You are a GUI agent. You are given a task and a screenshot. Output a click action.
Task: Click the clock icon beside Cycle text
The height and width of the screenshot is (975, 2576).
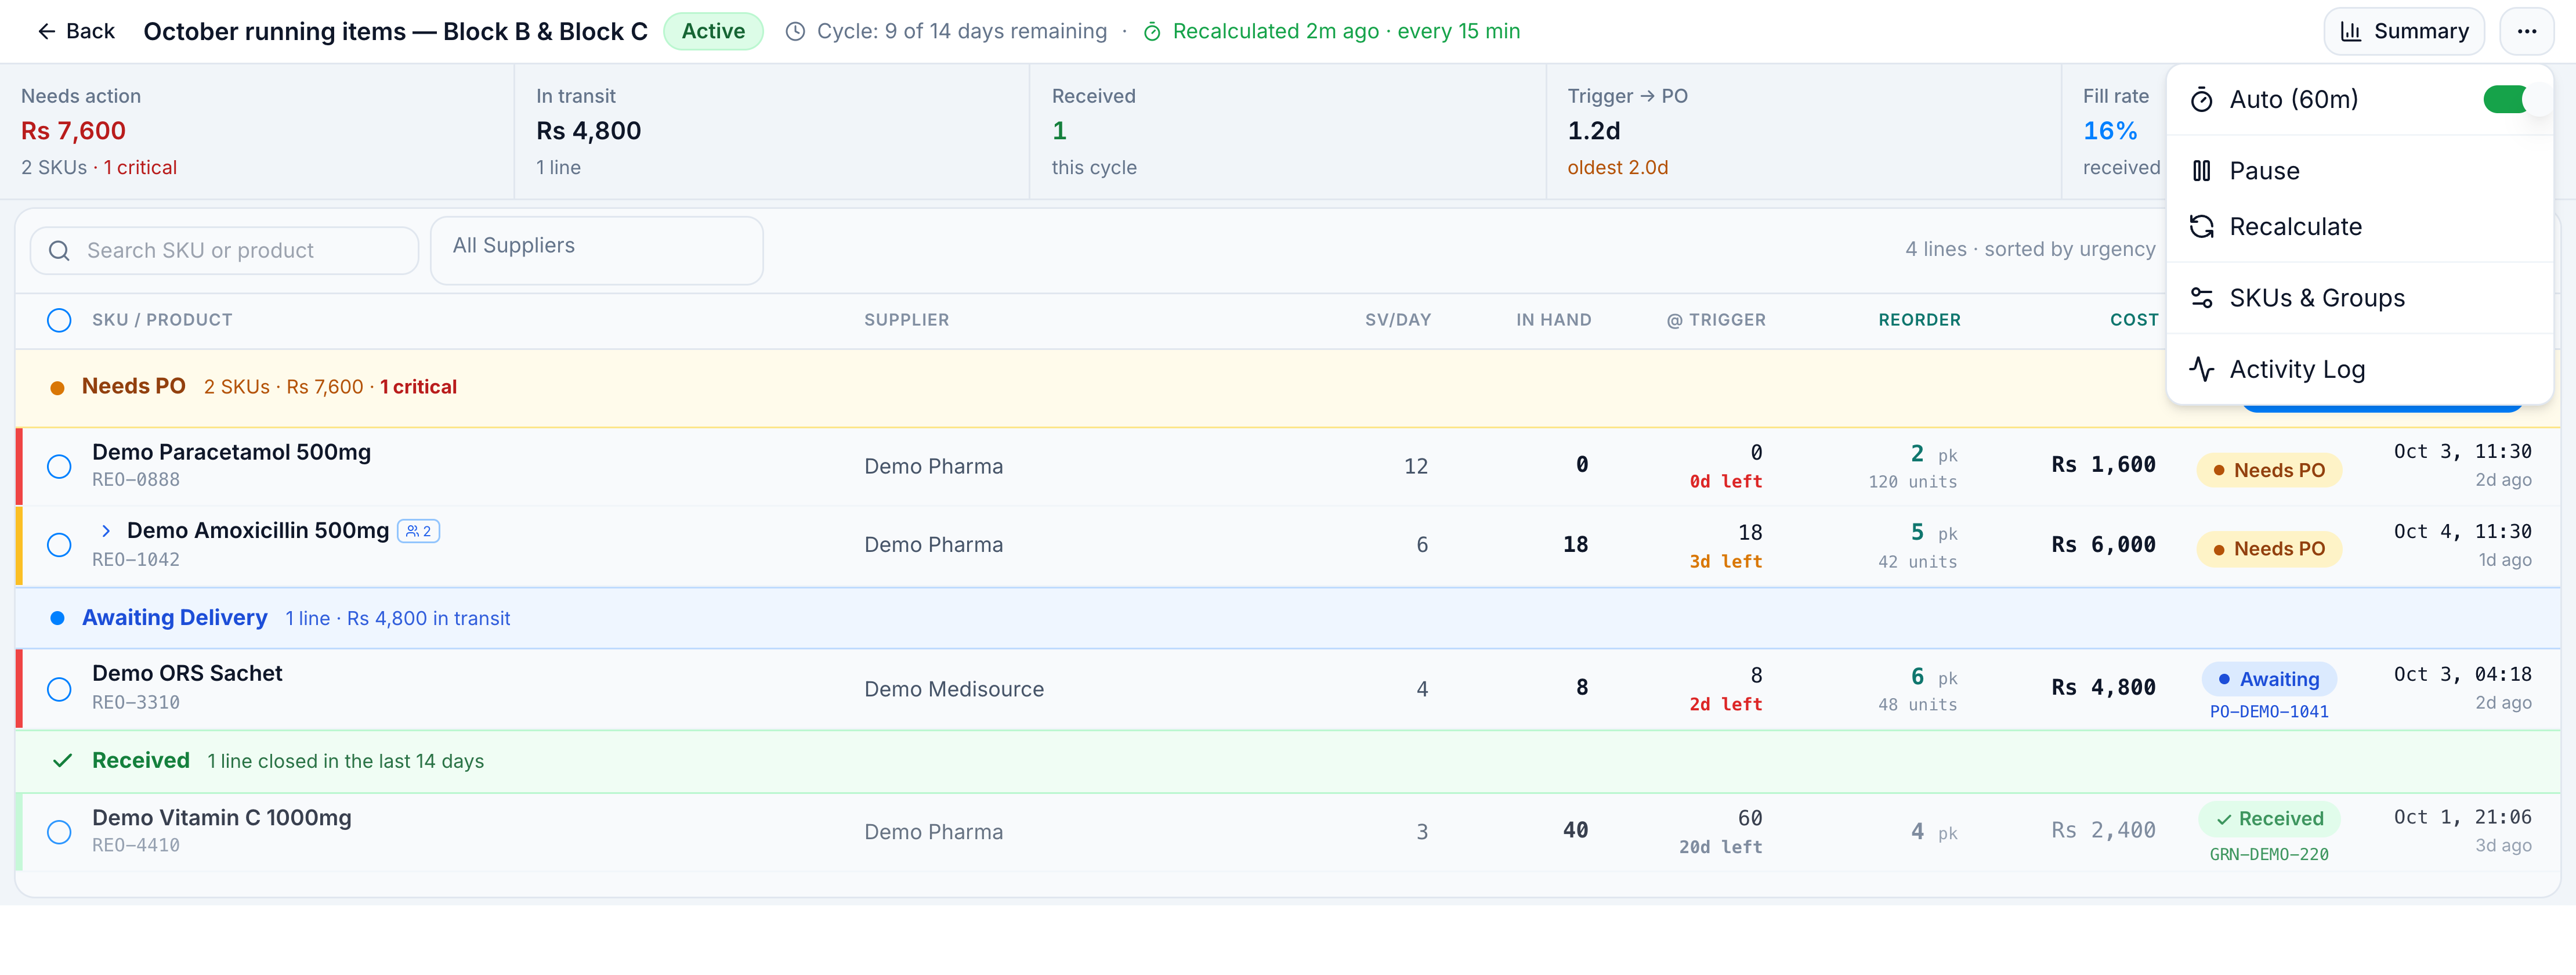pyautogui.click(x=795, y=31)
